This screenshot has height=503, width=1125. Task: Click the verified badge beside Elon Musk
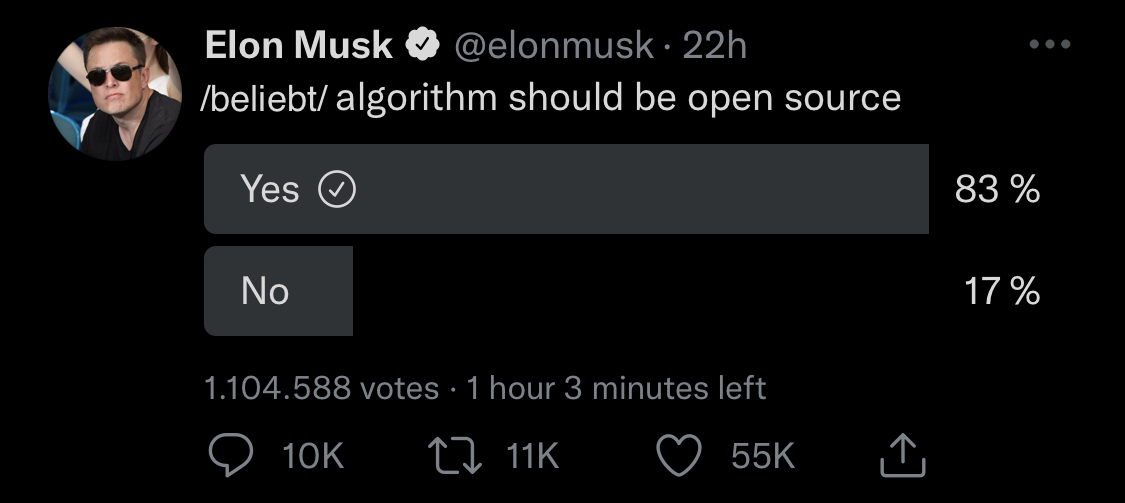point(423,46)
